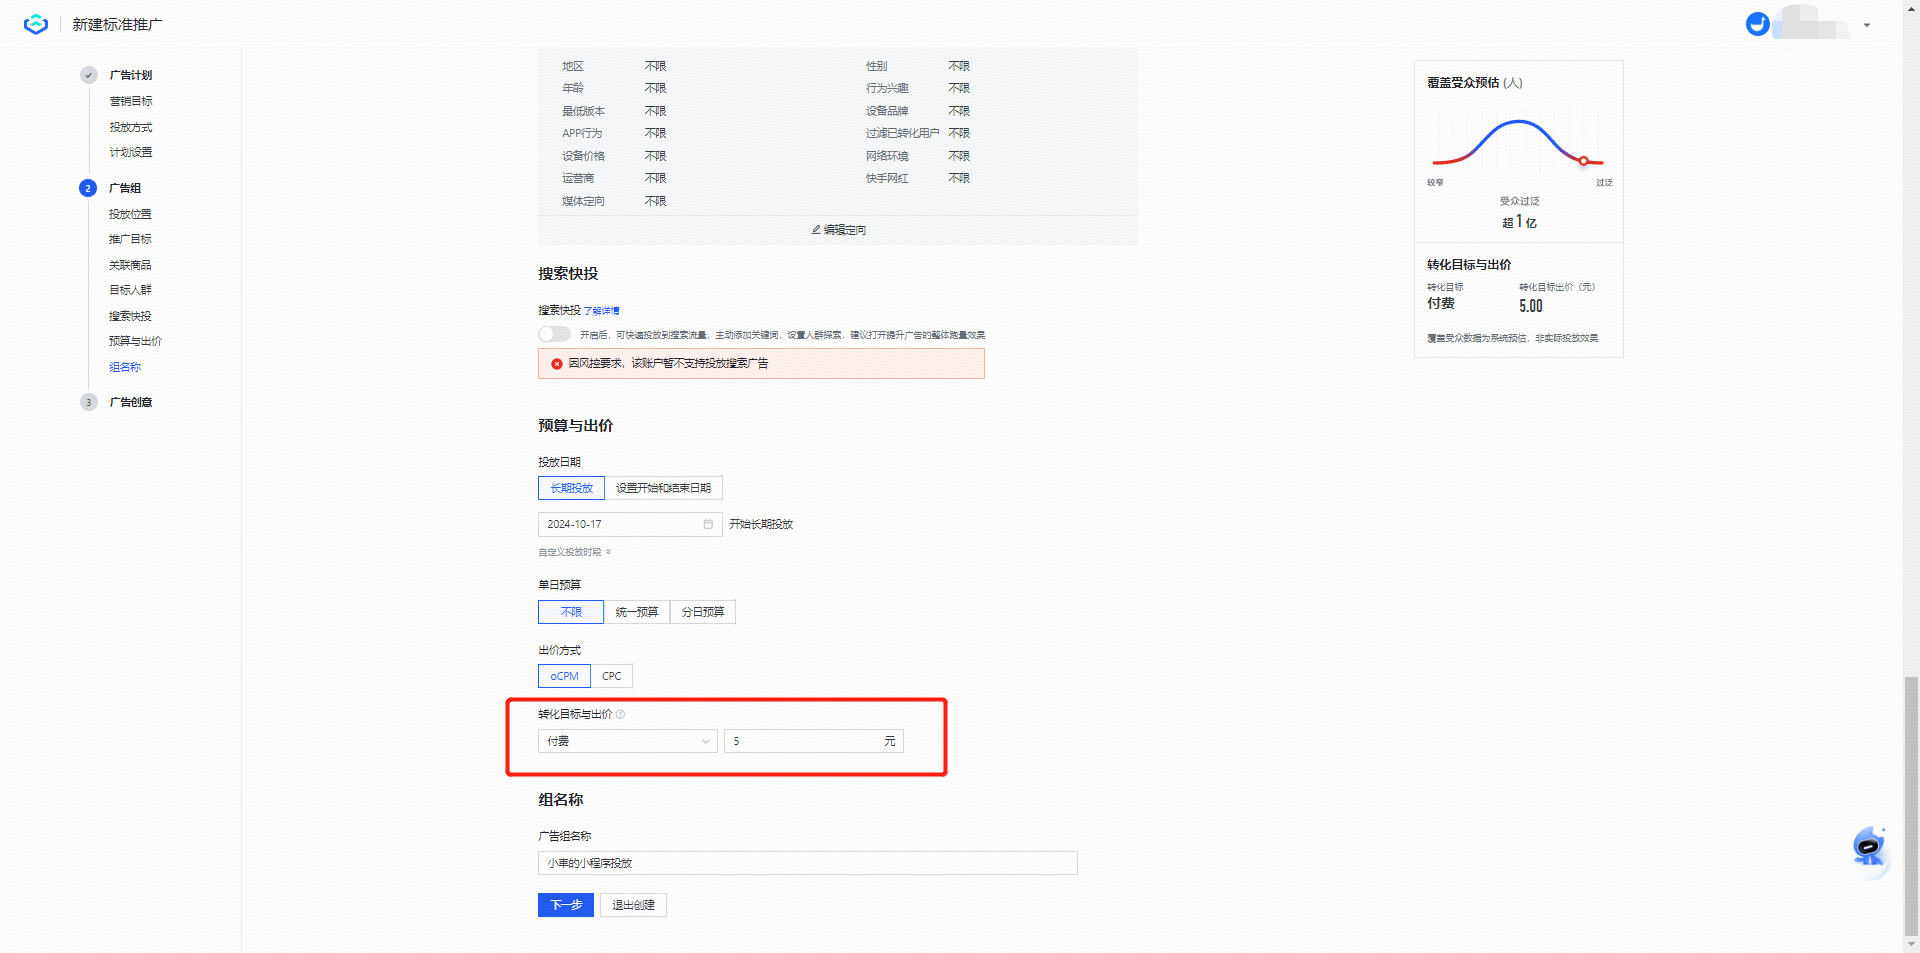This screenshot has width=1920, height=953.
Task: Go to 广告计划 step in sidebar
Action: pyautogui.click(x=131, y=75)
